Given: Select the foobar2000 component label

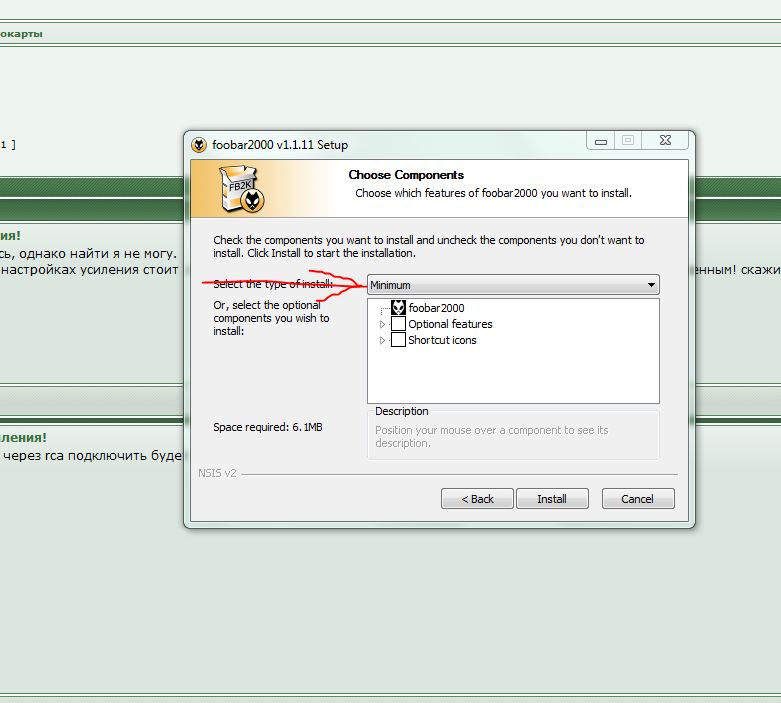Looking at the screenshot, I should tap(436, 308).
